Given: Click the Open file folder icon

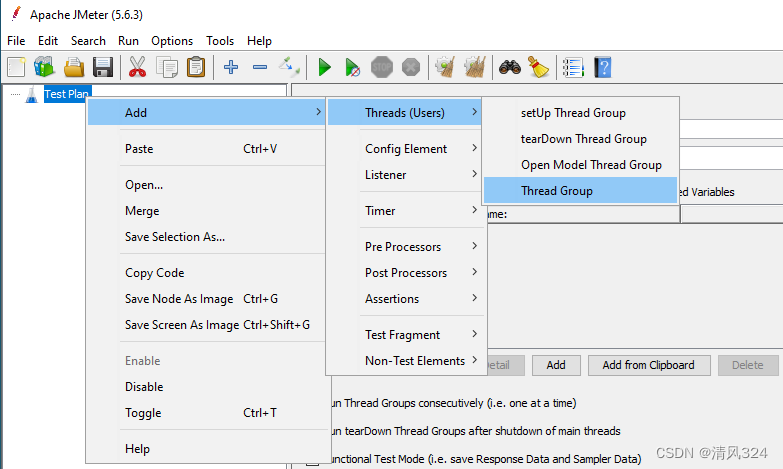Looking at the screenshot, I should pos(74,67).
